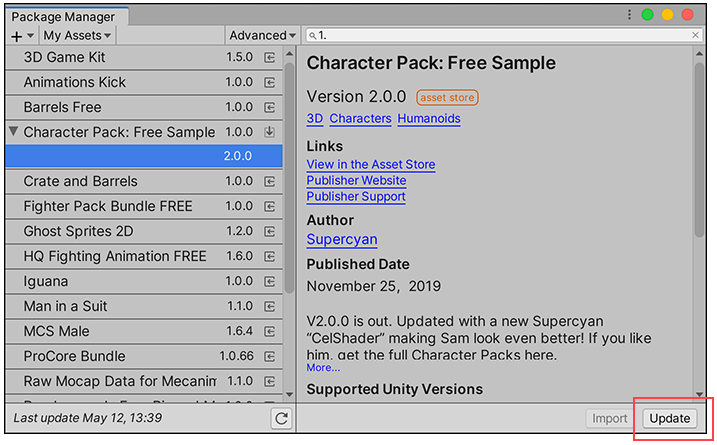Open the three-dot window options menu

(629, 15)
